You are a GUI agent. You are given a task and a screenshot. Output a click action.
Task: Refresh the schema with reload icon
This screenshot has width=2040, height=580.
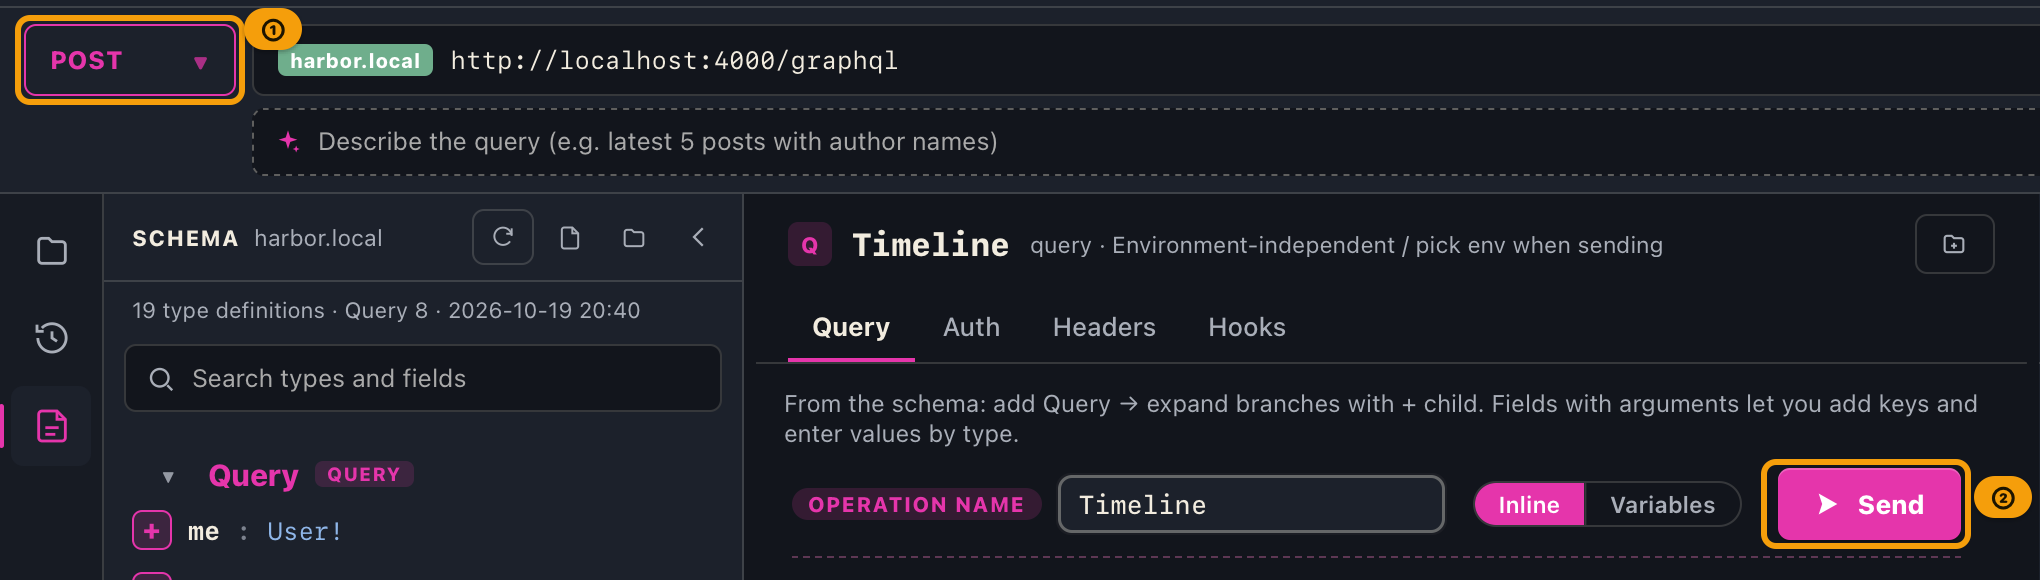503,237
